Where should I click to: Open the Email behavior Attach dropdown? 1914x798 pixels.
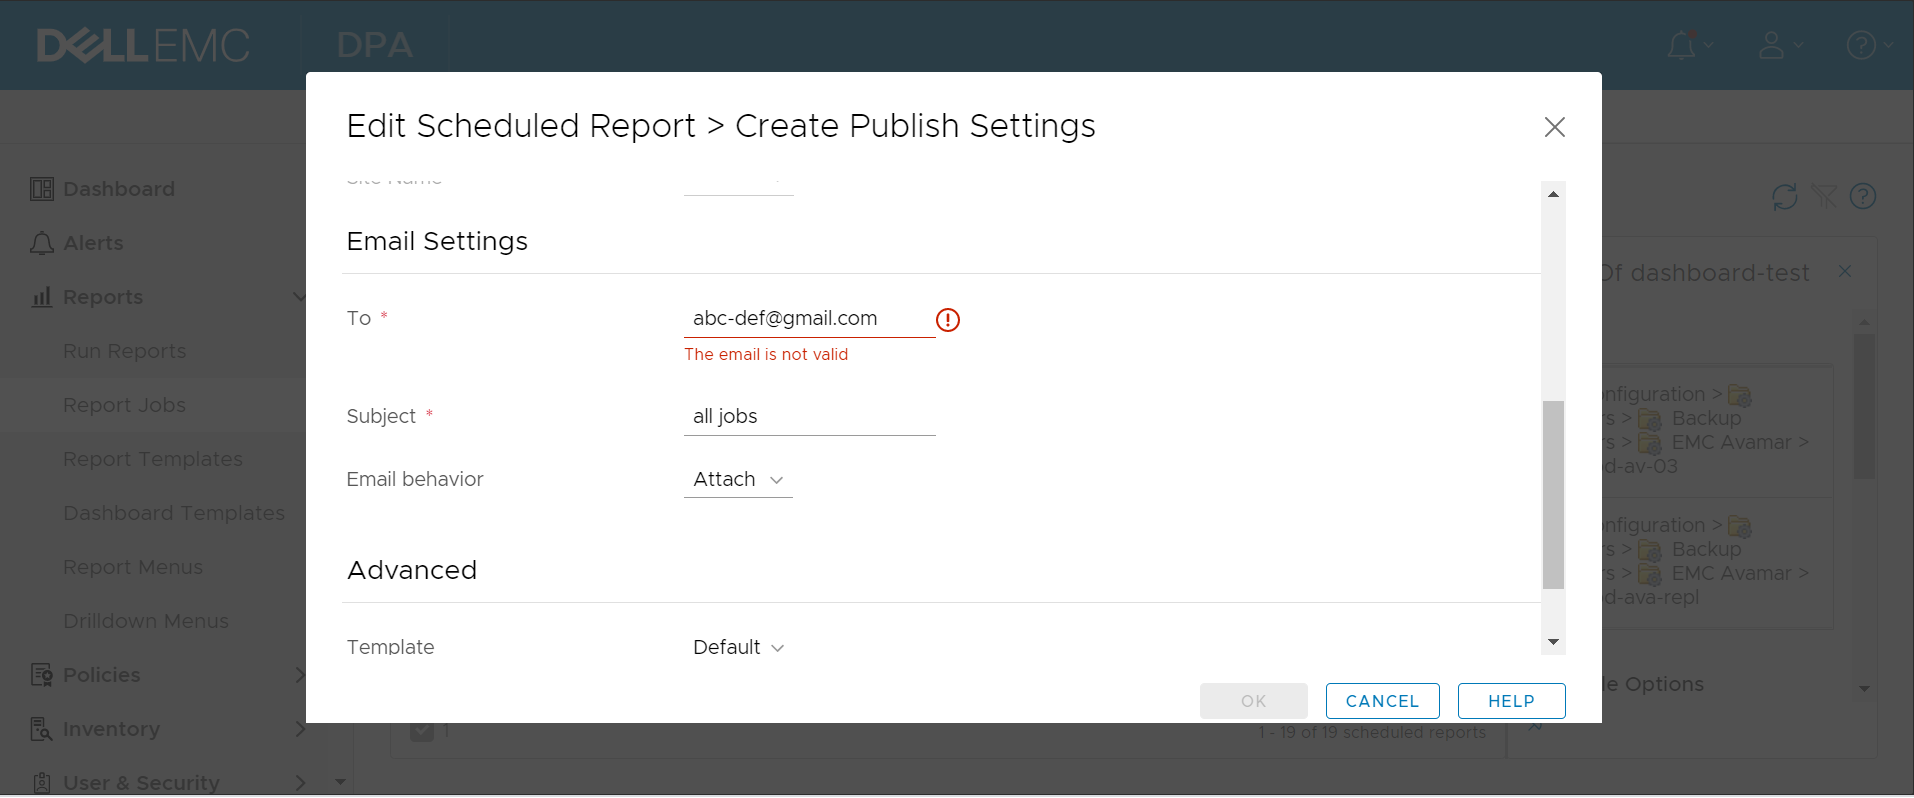point(738,480)
